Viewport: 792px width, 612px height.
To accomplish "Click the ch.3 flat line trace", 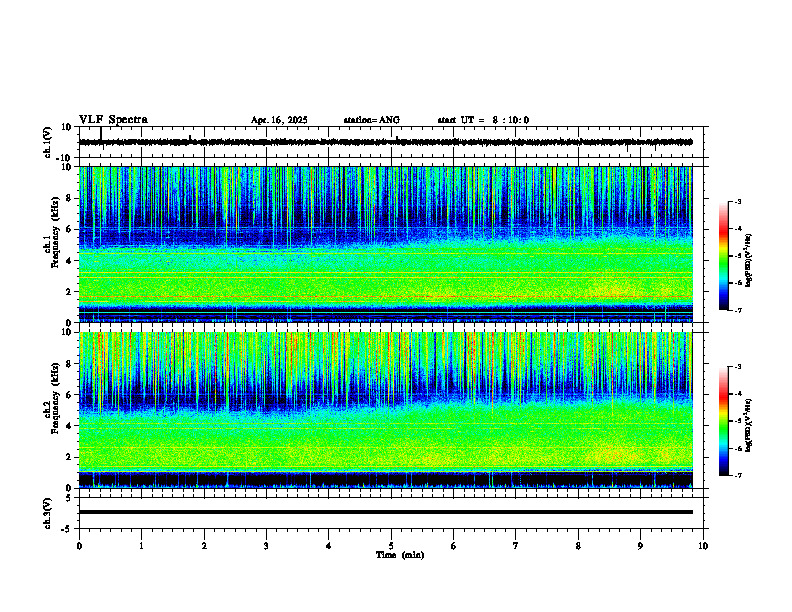I will pyautogui.click(x=386, y=512).
